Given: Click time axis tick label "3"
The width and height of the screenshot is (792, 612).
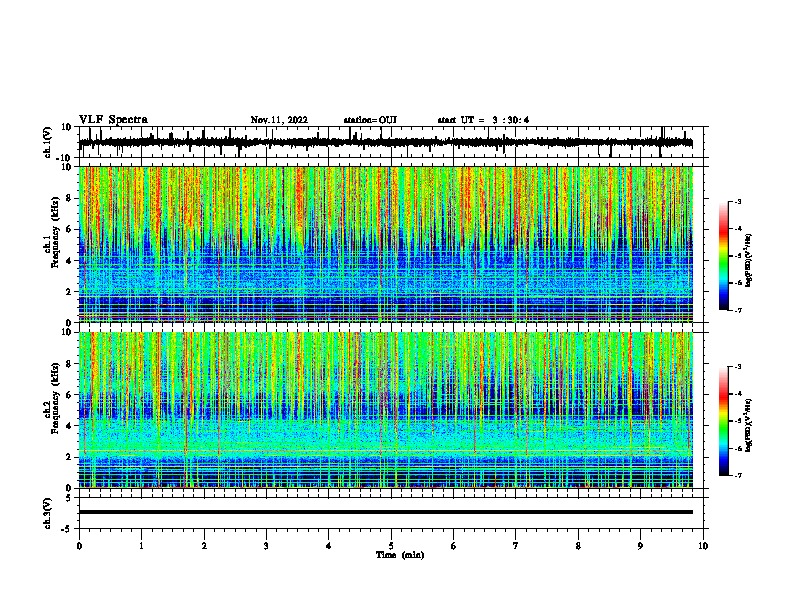Looking at the screenshot, I should click(x=266, y=546).
